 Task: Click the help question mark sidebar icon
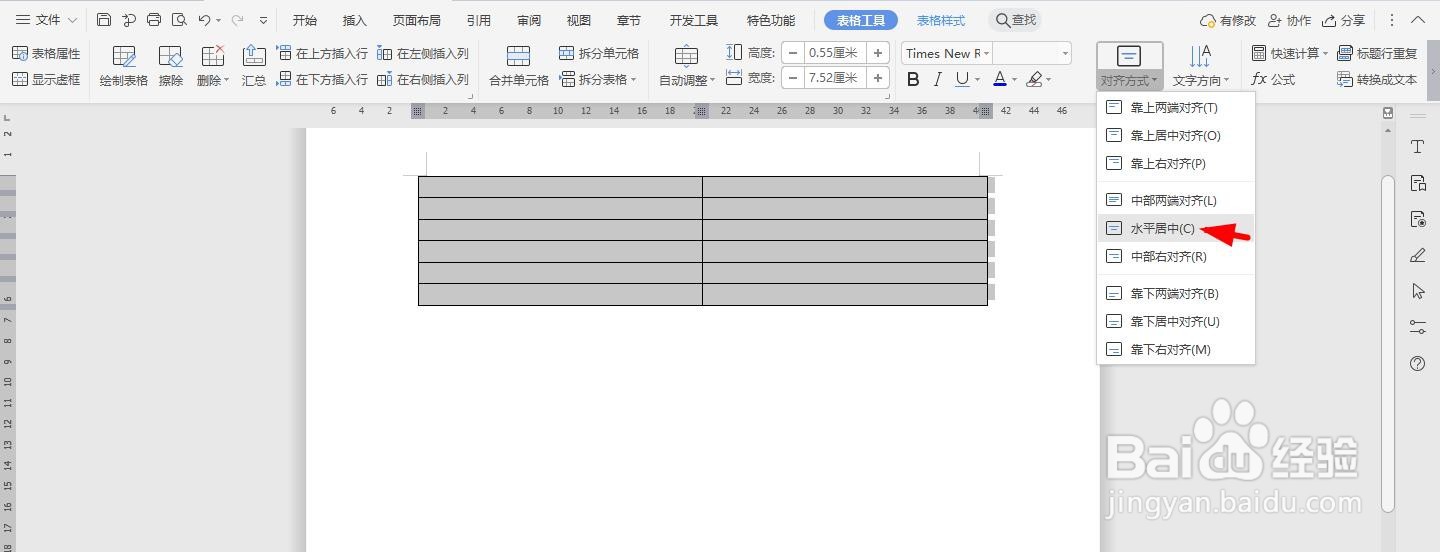(1417, 364)
